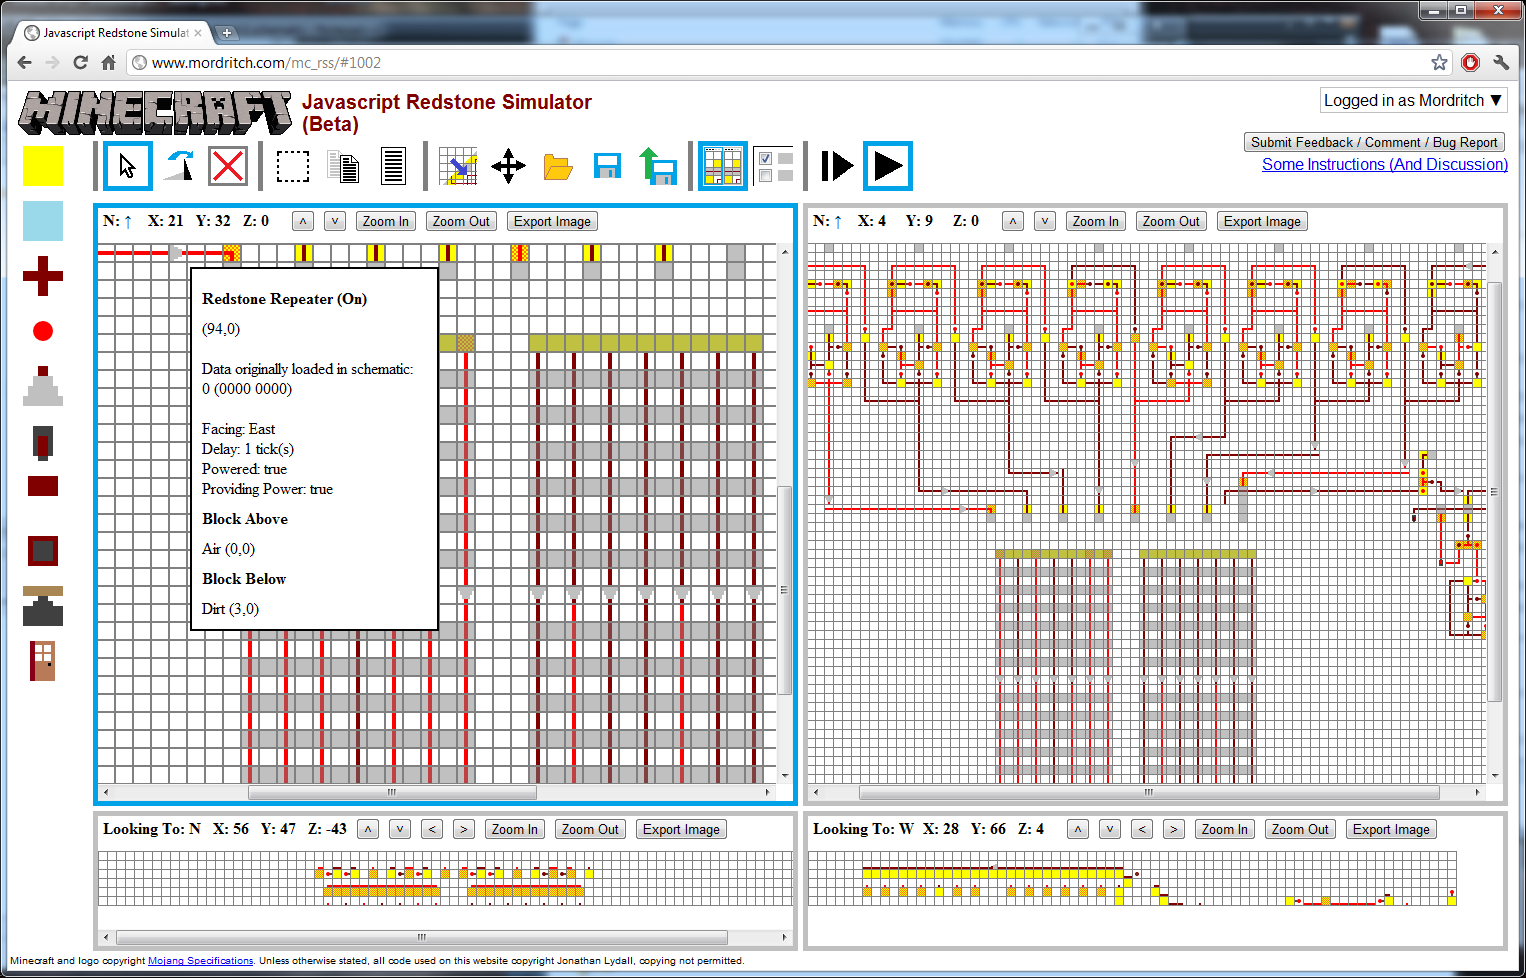Click the grid with blue arrow icon

(x=459, y=166)
